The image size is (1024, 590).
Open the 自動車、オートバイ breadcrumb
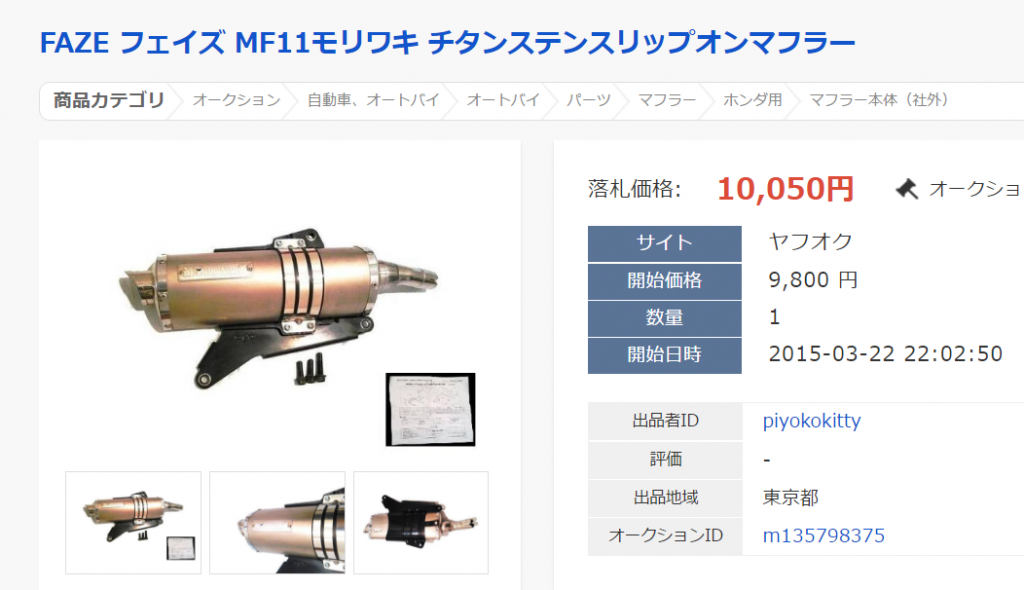374,100
